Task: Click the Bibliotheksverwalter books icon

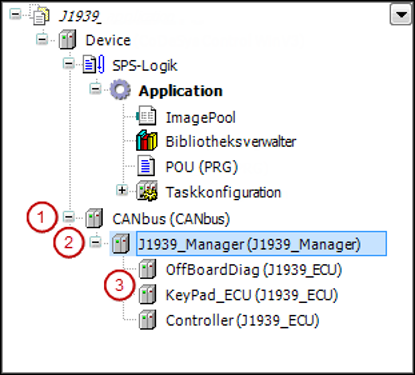Action: [146, 141]
